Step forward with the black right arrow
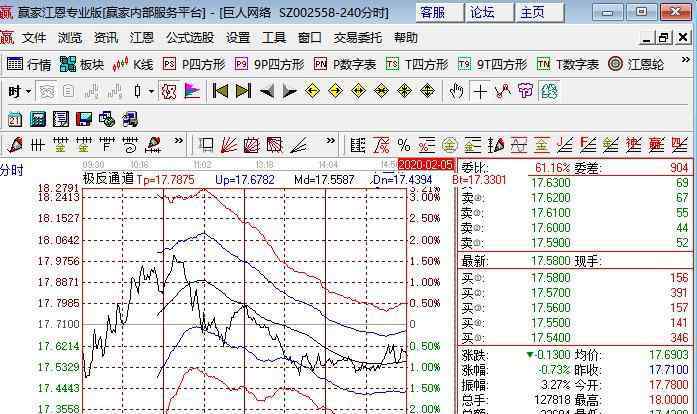 [x=289, y=92]
